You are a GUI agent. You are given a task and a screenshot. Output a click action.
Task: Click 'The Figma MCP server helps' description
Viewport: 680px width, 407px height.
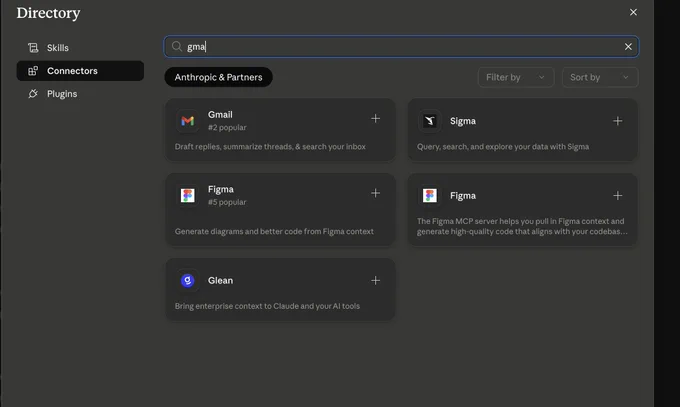pos(522,226)
